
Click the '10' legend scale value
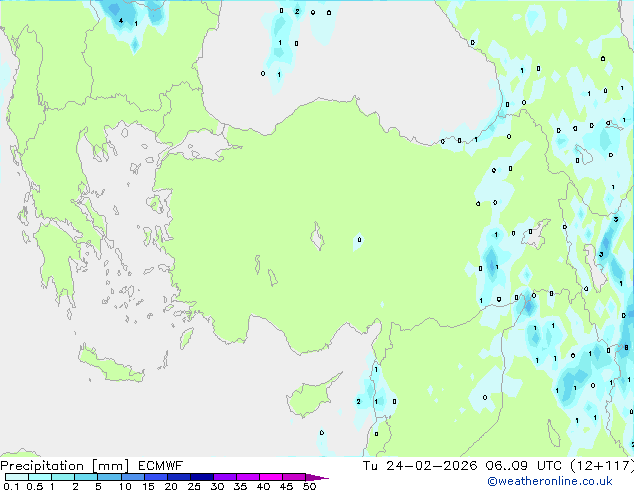click(125, 486)
